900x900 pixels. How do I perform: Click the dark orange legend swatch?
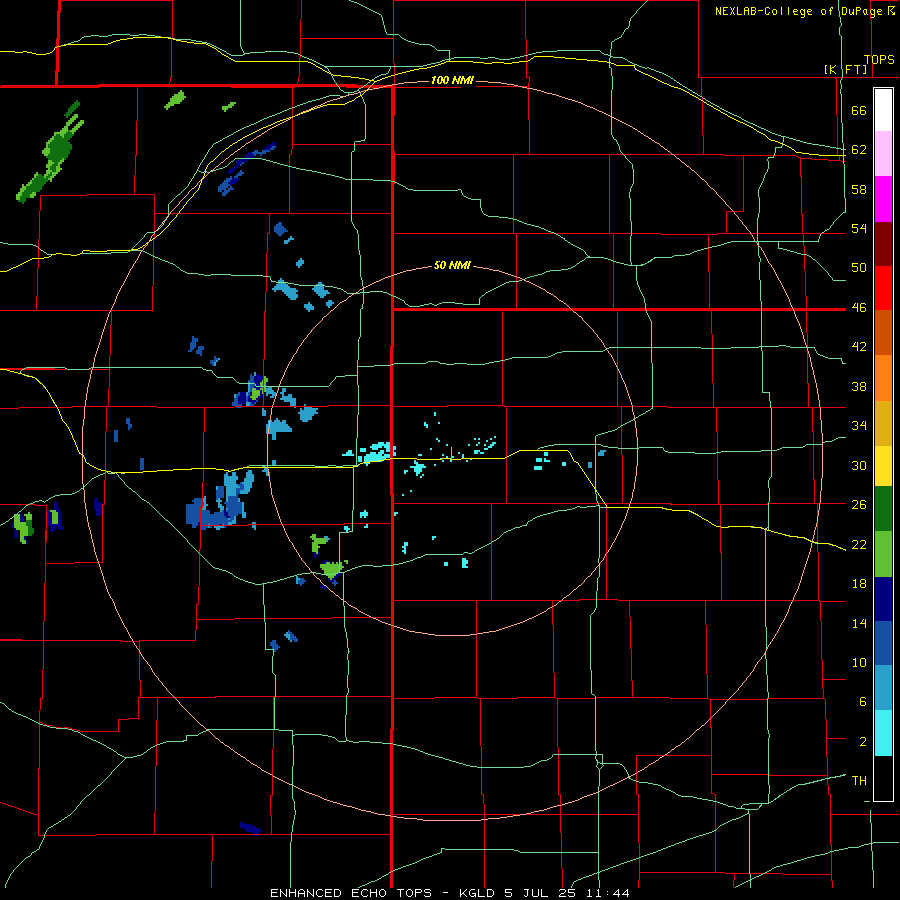pyautogui.click(x=883, y=332)
